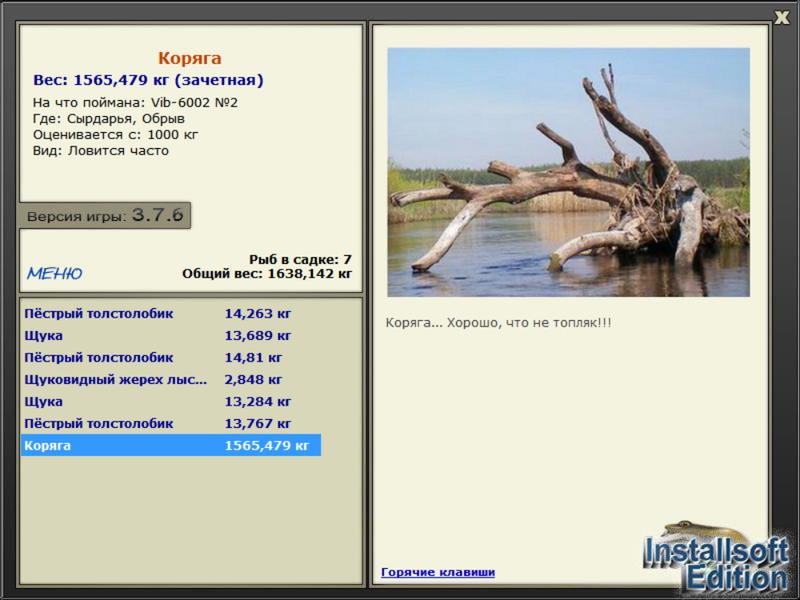Click the Оценивается с: 1000 кг line
The width and height of the screenshot is (800, 600).
point(115,135)
